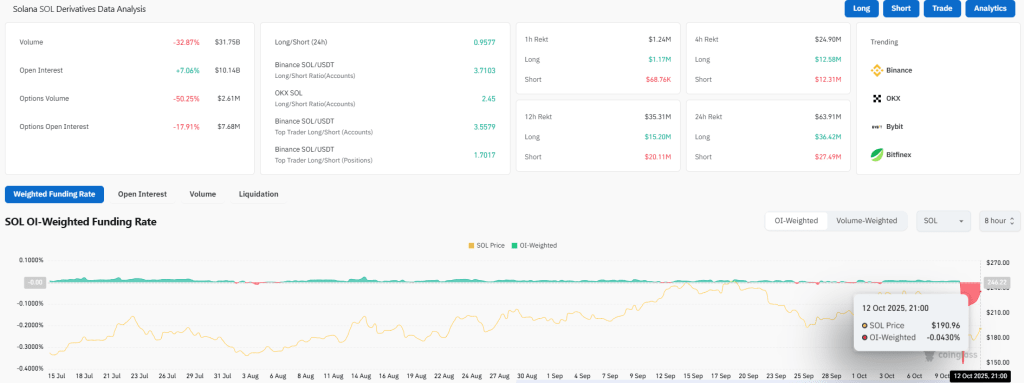This screenshot has height=383, width=1024.
Task: Click the Bybit logo icon
Action: click(877, 127)
